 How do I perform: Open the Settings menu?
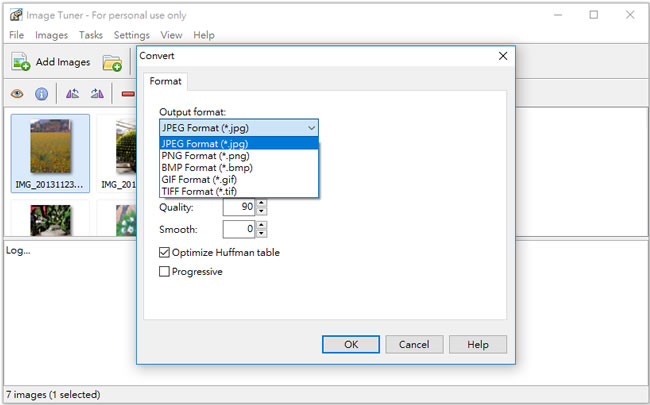pos(131,35)
